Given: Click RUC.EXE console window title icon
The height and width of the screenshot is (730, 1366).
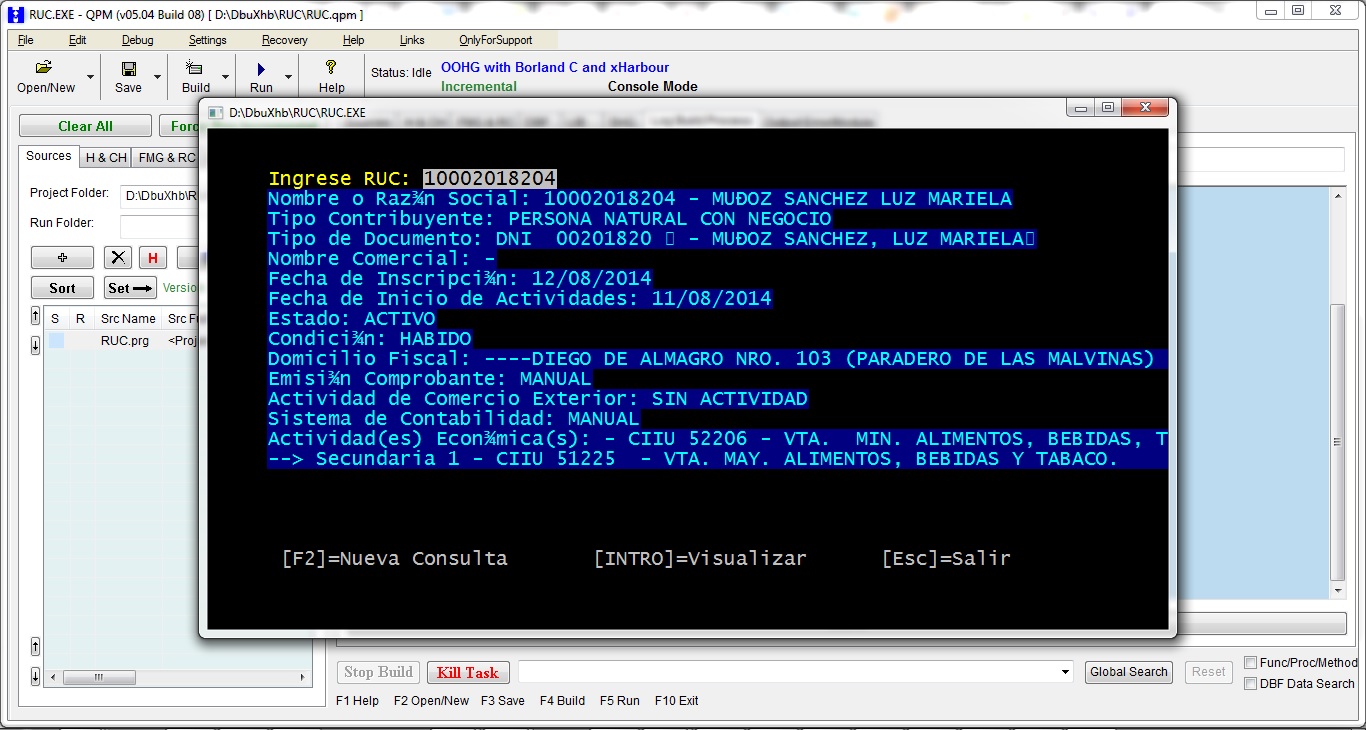Looking at the screenshot, I should point(216,113).
